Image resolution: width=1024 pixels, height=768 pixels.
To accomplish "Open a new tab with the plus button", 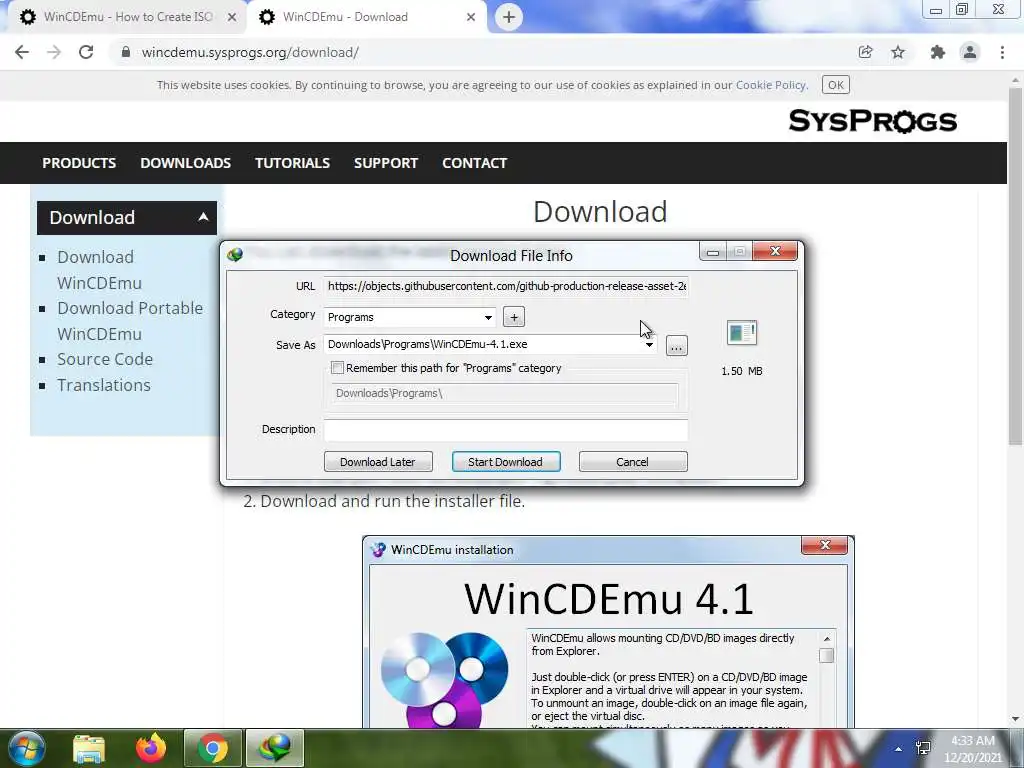I will pyautogui.click(x=509, y=17).
